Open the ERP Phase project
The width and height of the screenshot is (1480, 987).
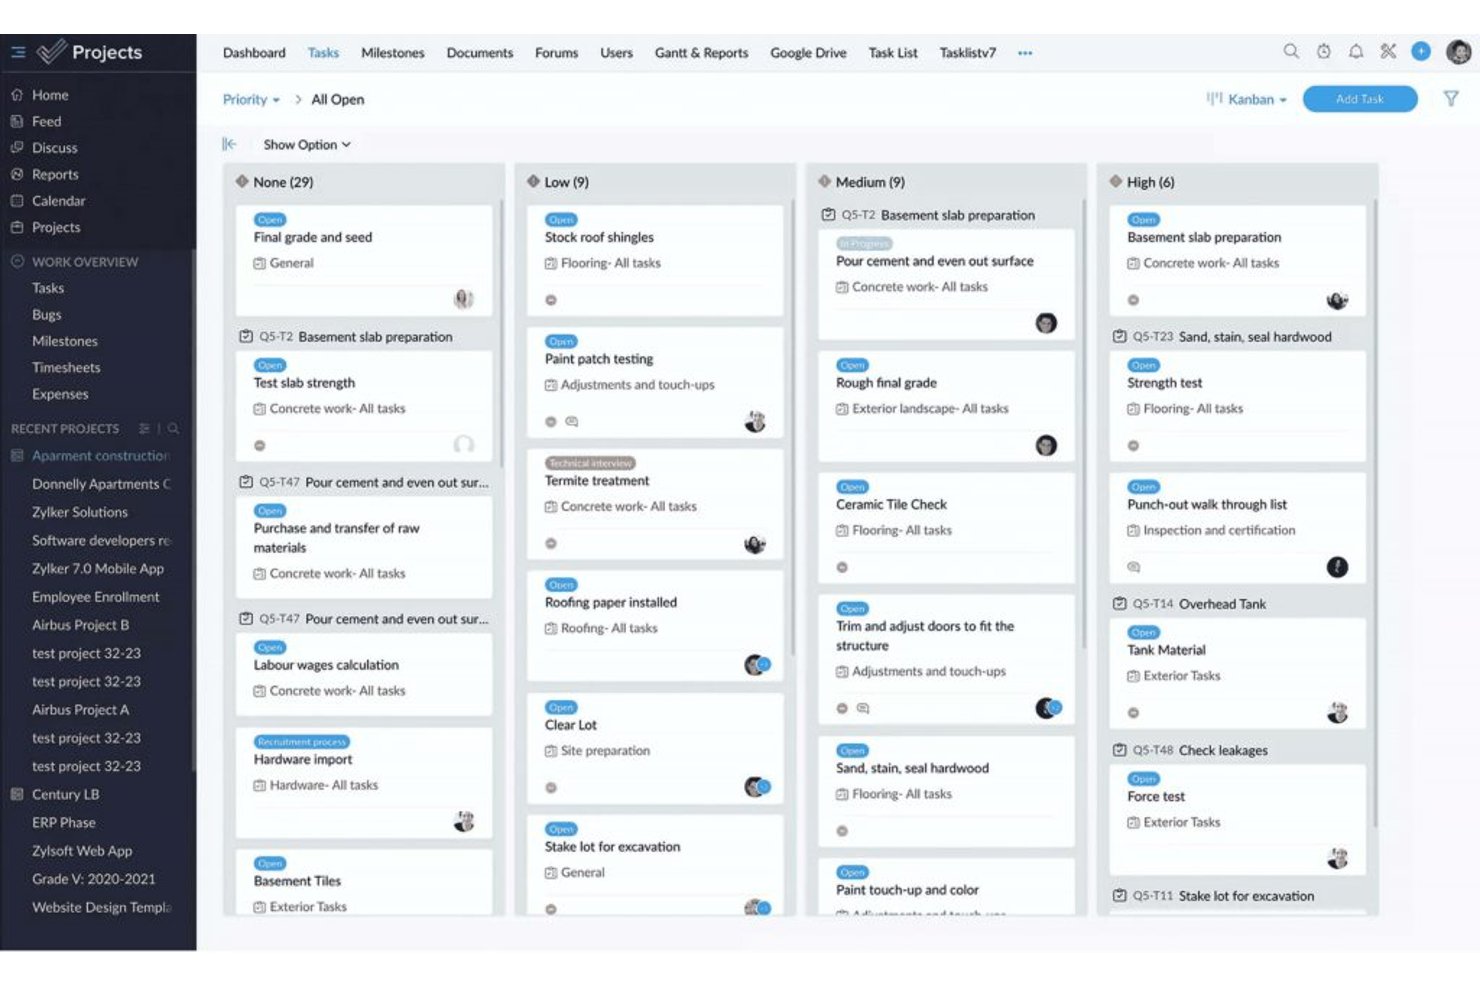64,822
